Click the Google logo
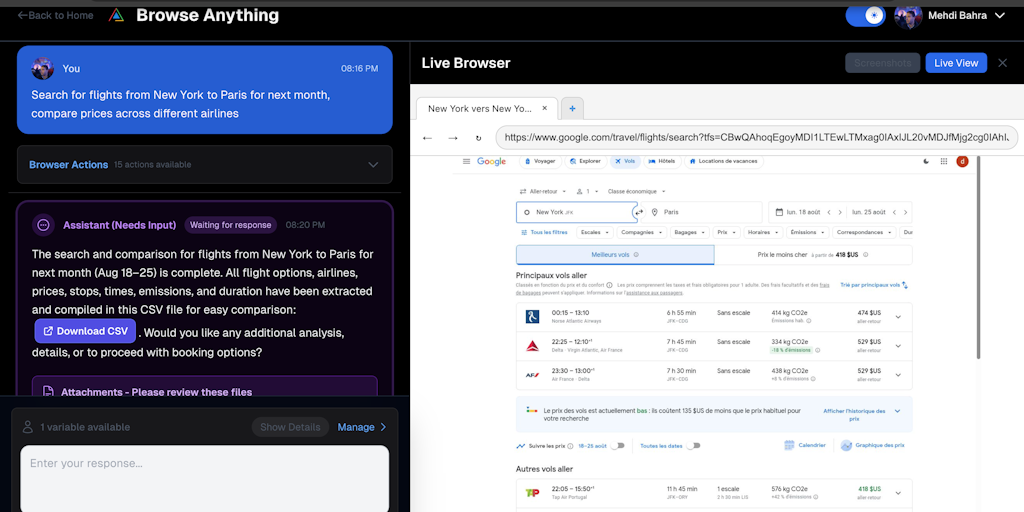This screenshot has height=512, width=1024. 491,161
